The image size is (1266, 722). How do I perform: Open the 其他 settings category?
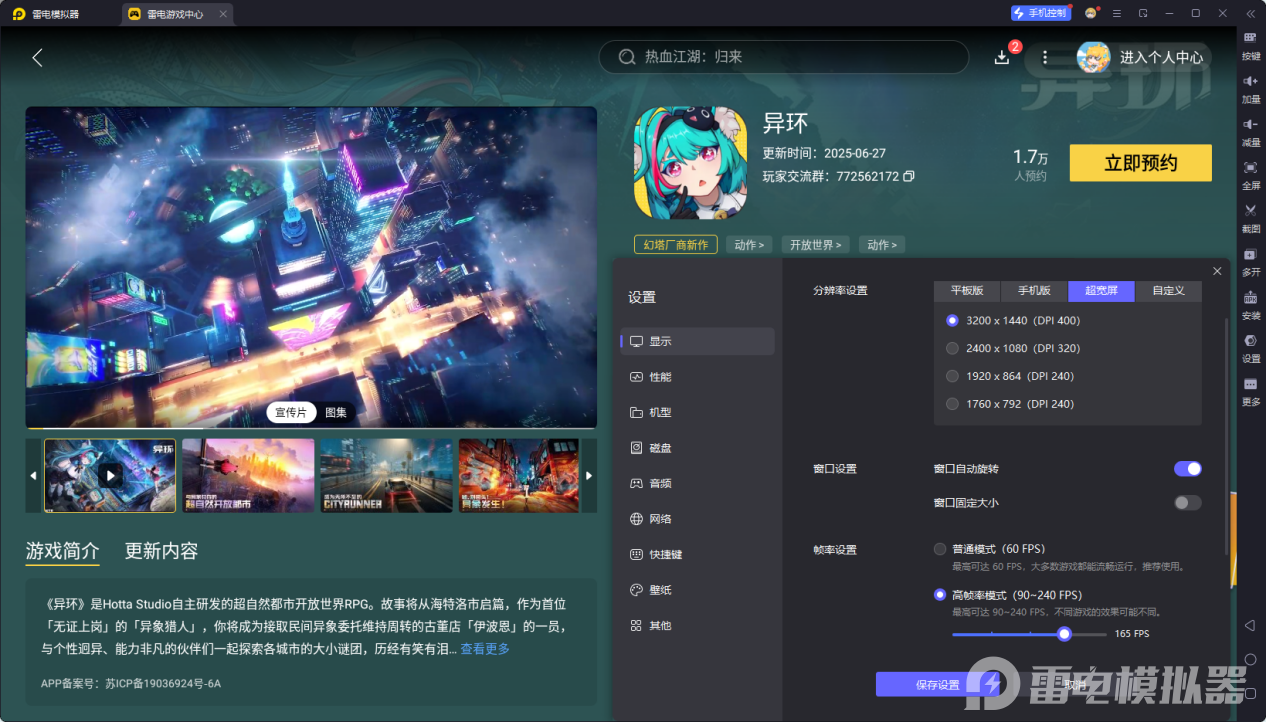click(x=697, y=625)
